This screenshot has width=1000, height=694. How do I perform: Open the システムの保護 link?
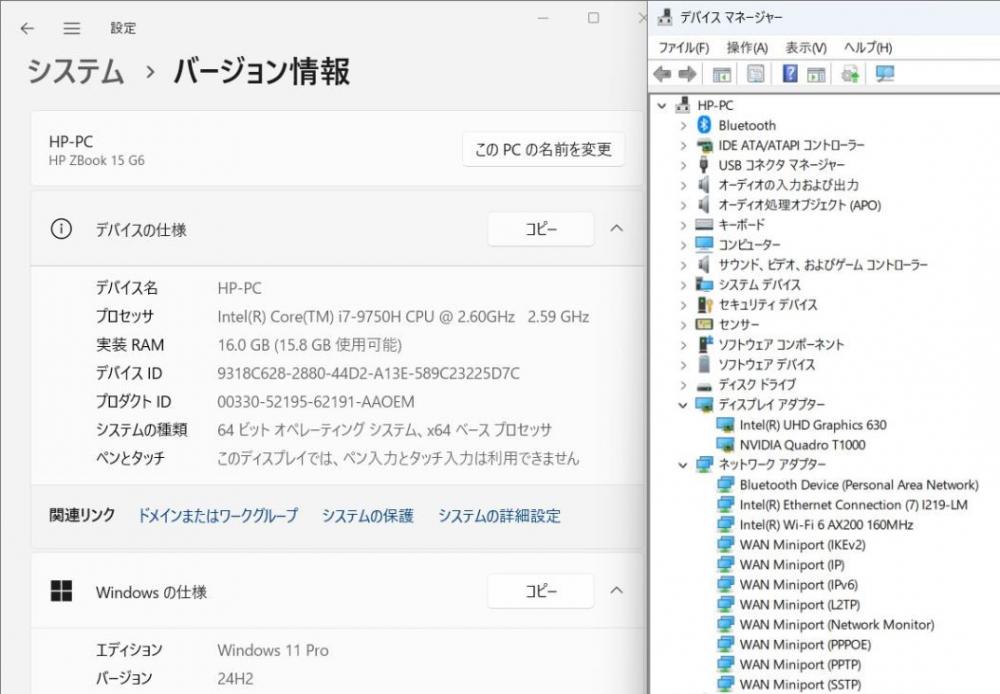pos(367,515)
